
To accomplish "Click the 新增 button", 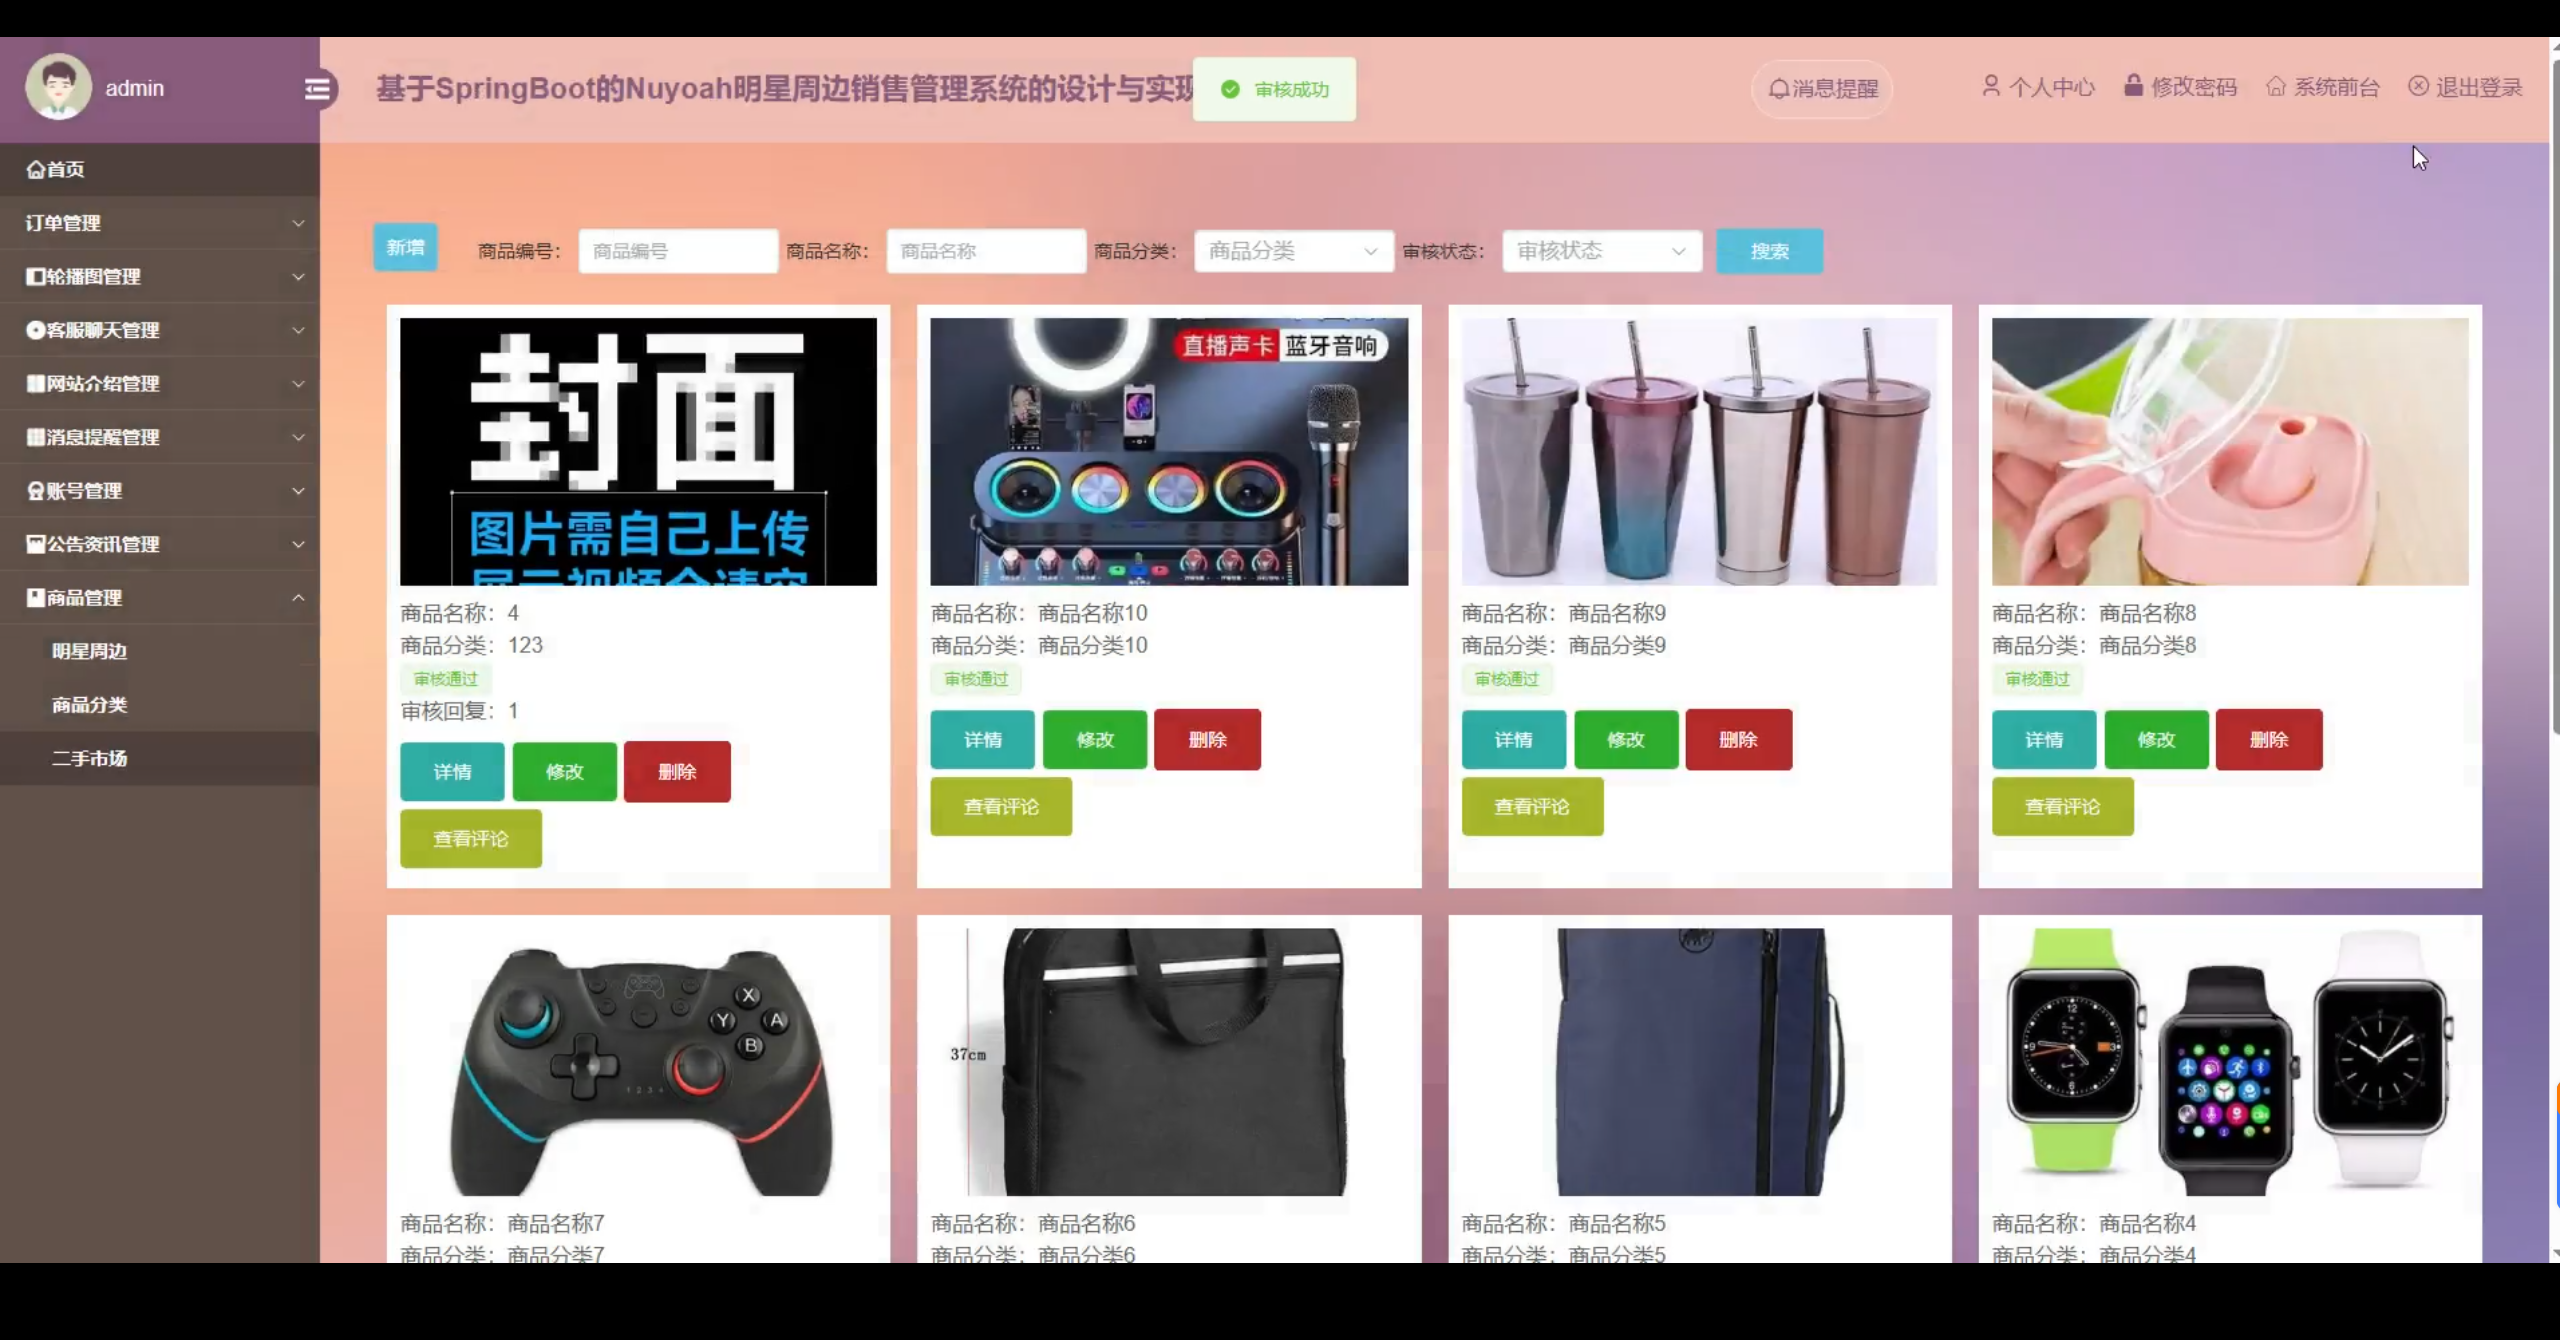I will point(405,247).
